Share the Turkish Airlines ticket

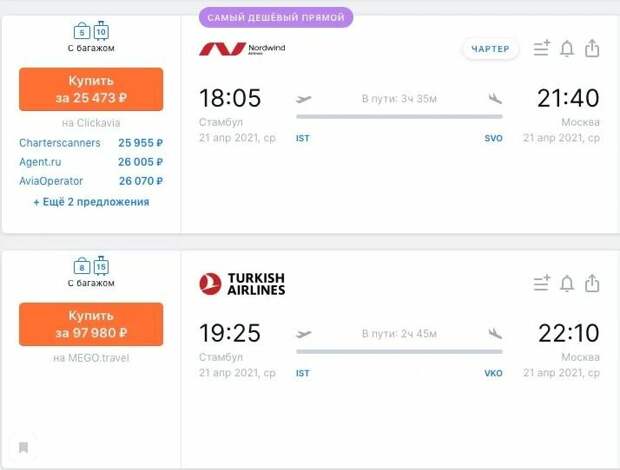tap(592, 283)
